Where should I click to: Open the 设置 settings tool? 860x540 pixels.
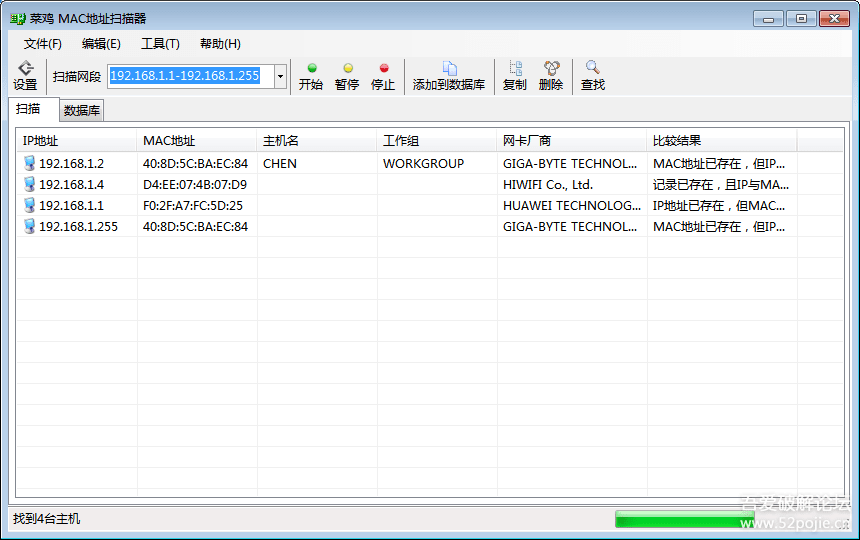click(x=25, y=76)
